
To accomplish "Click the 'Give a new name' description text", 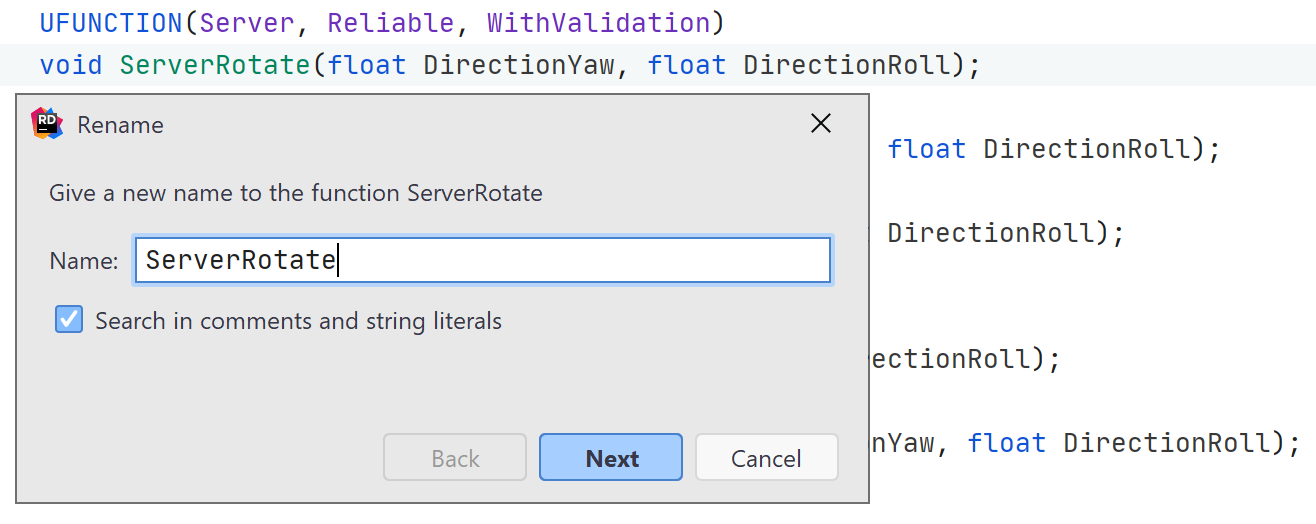I will [295, 193].
